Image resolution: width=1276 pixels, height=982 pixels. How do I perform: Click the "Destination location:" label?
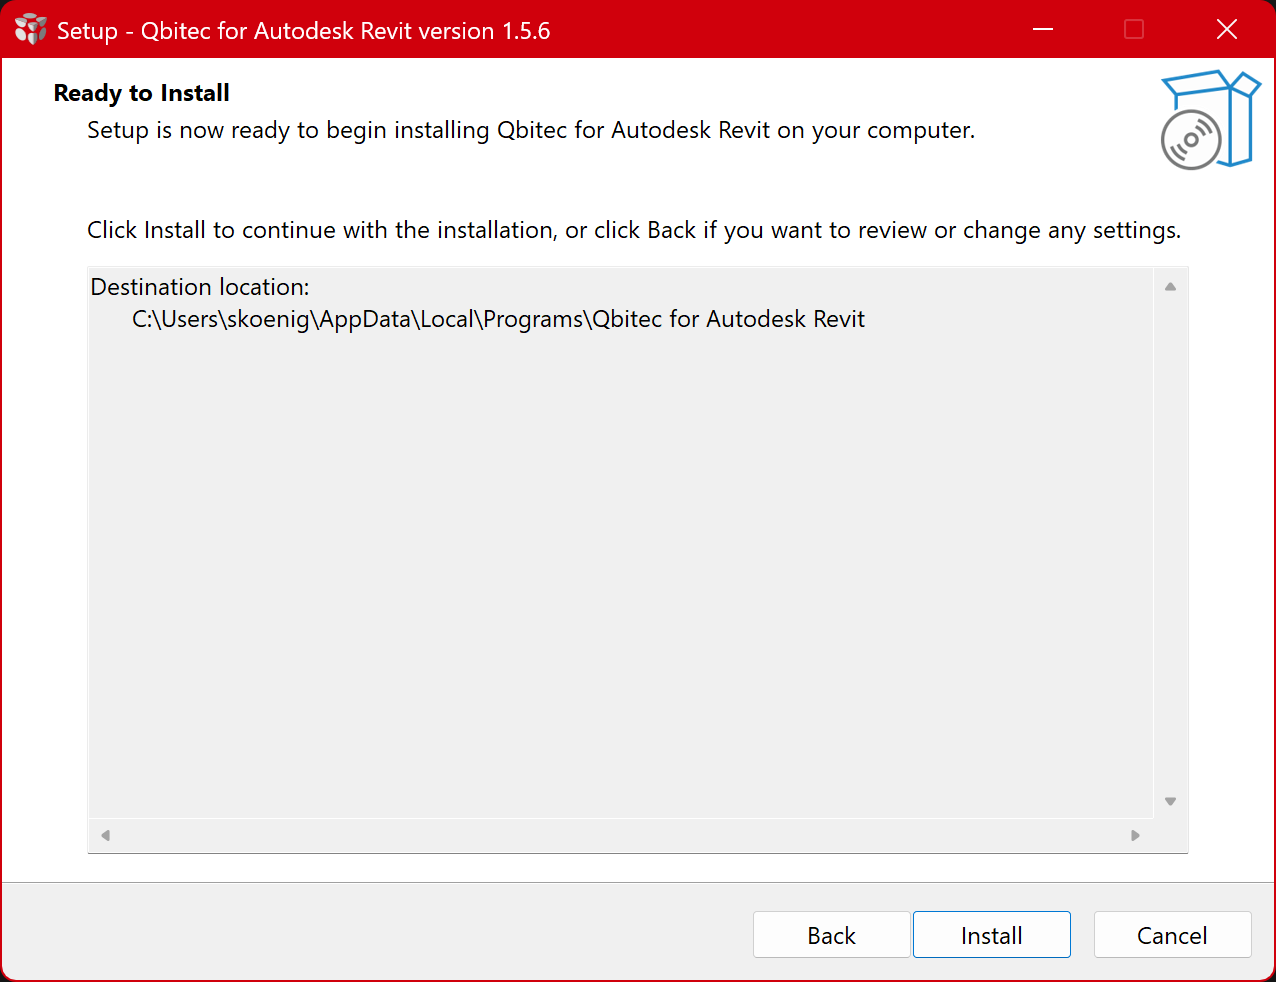click(x=200, y=287)
